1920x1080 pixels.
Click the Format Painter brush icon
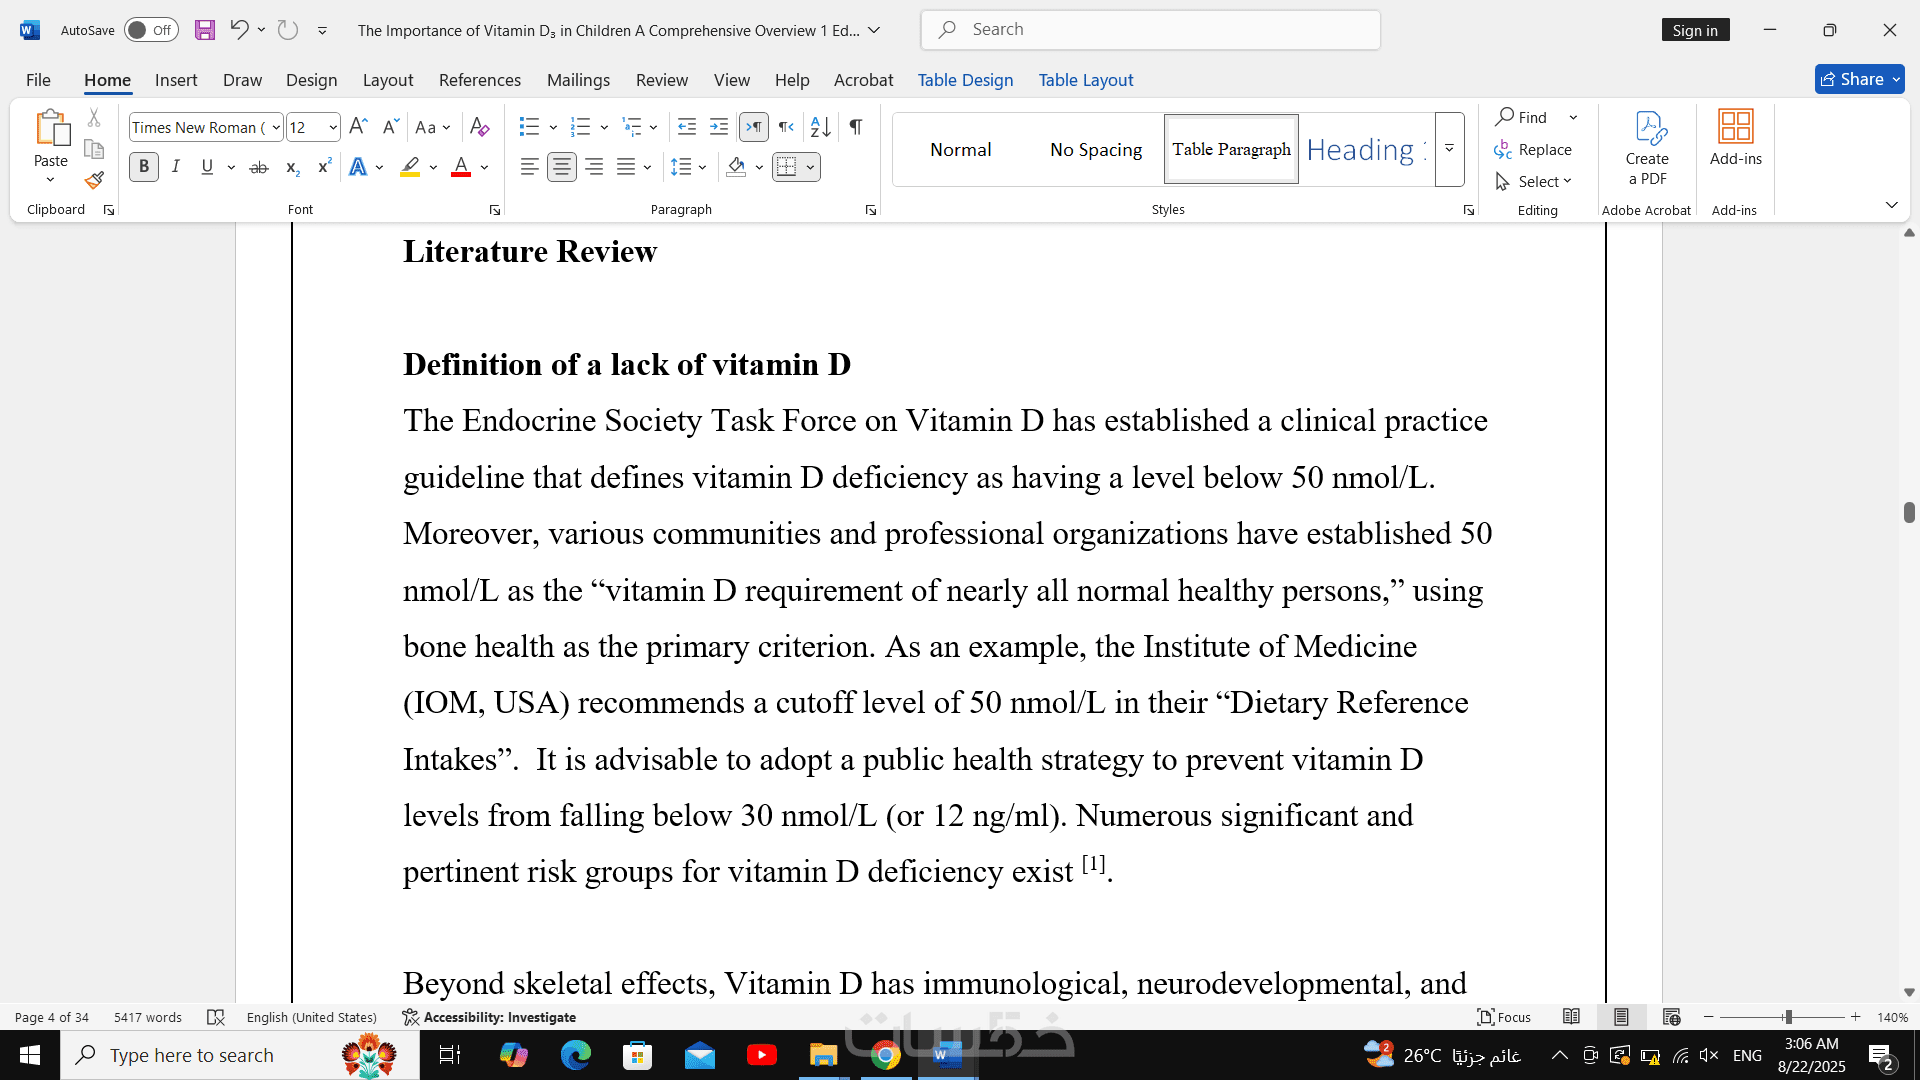click(x=94, y=181)
